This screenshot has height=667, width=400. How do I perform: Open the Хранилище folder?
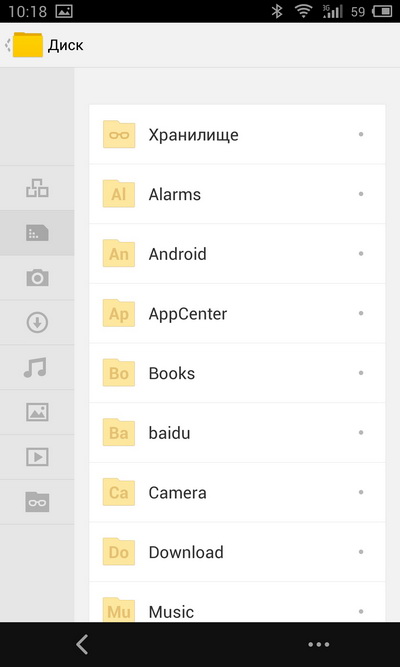point(237,134)
